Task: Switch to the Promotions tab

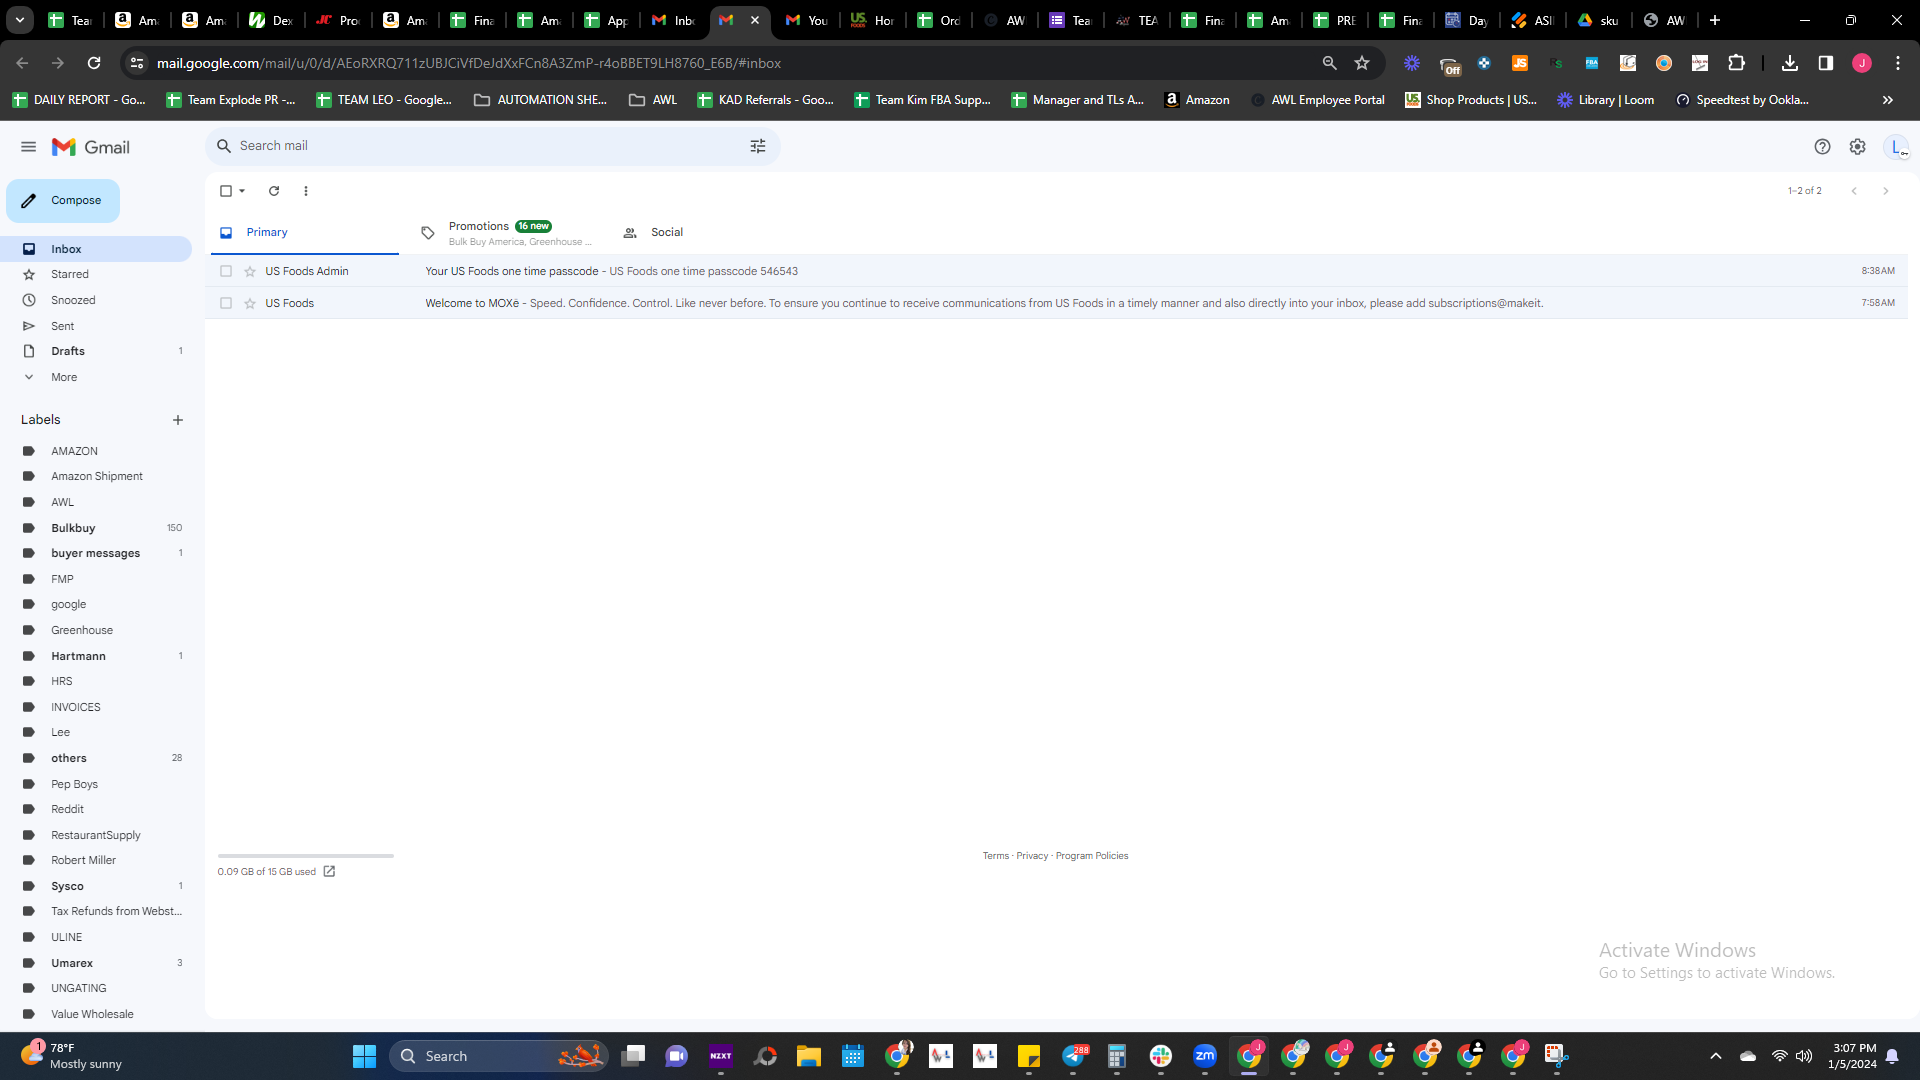Action: pos(505,233)
